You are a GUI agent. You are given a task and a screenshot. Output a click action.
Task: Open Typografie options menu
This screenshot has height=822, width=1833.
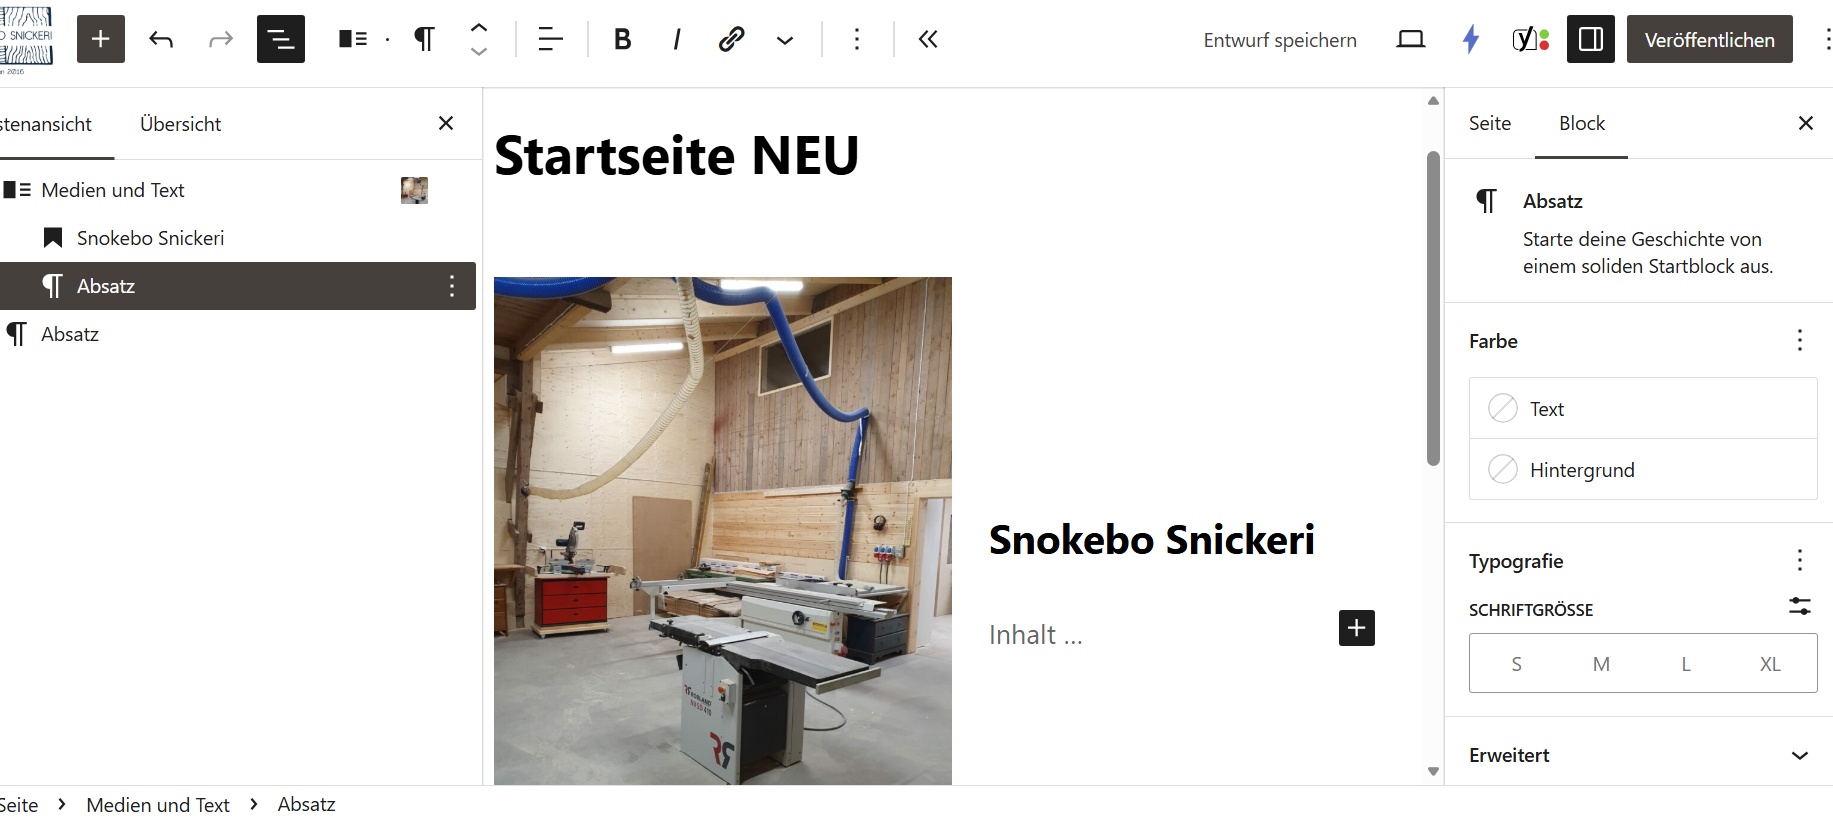1799,560
